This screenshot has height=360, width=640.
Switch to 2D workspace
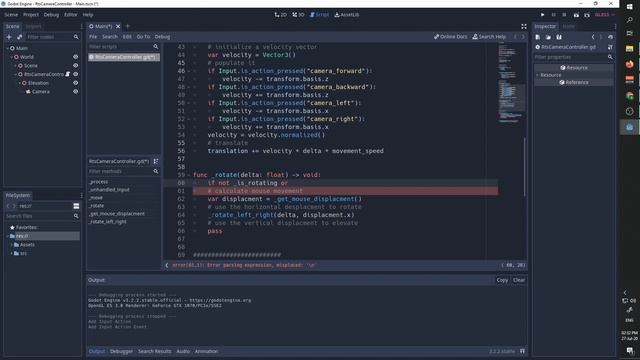coord(280,15)
